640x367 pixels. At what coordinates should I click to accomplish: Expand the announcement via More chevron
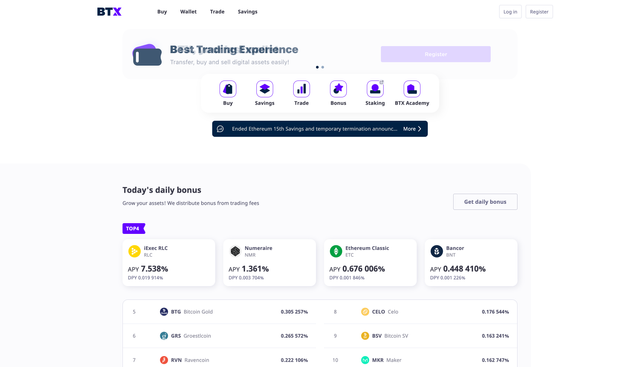(x=412, y=129)
